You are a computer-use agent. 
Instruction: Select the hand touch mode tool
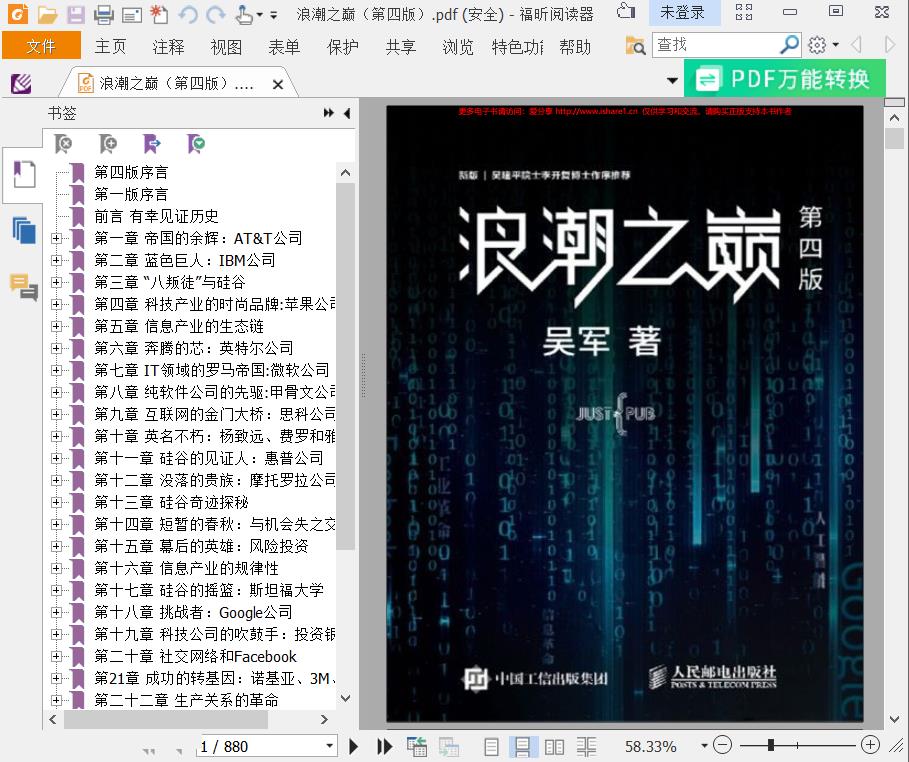244,13
